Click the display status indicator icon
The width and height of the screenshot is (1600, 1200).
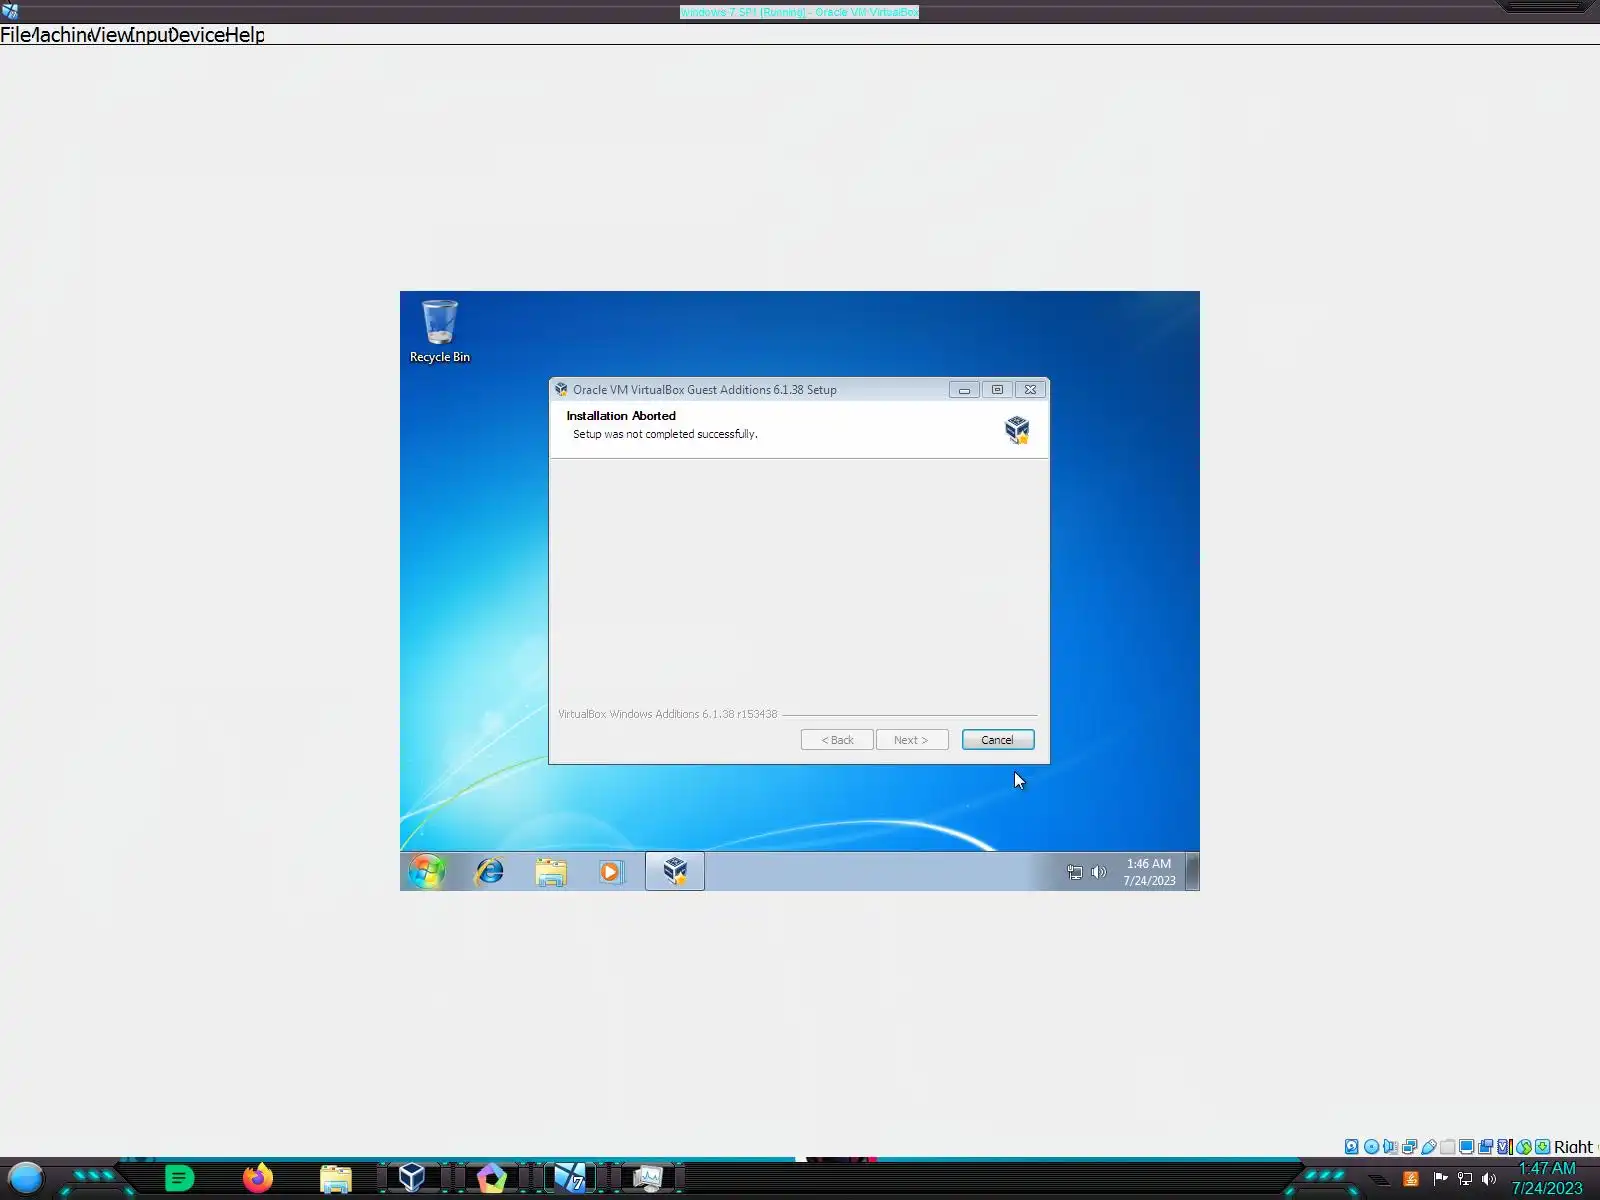point(1466,1147)
